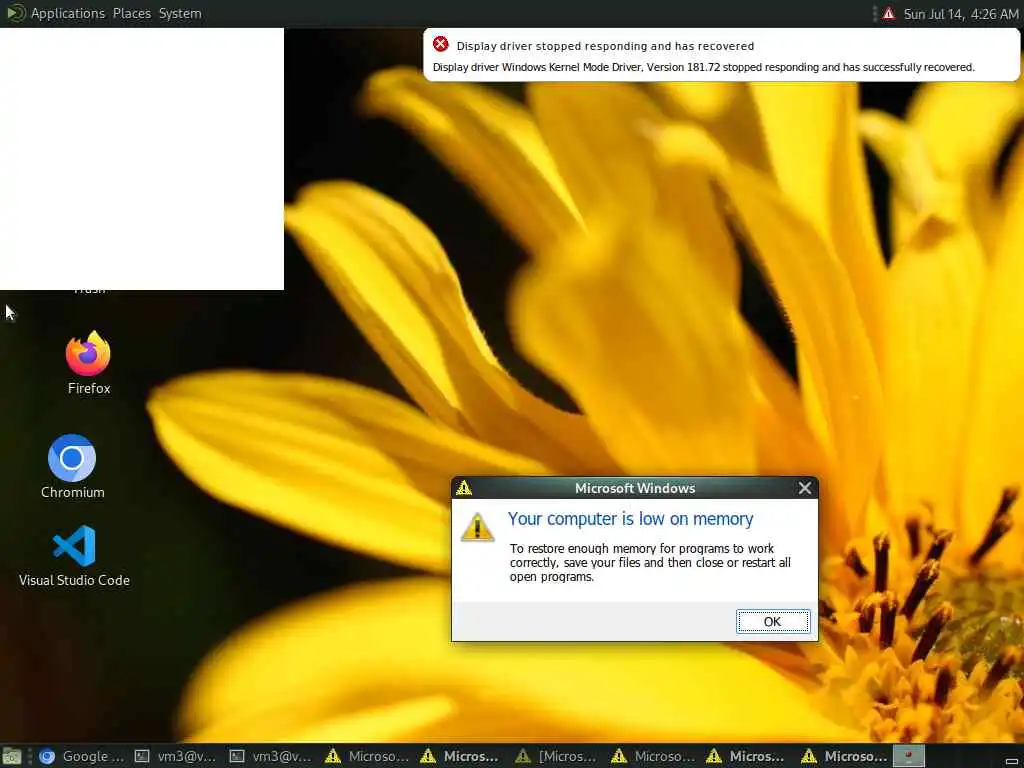Click the 'Display driver stopped responding' notification title
1024x768 pixels.
pyautogui.click(x=605, y=46)
